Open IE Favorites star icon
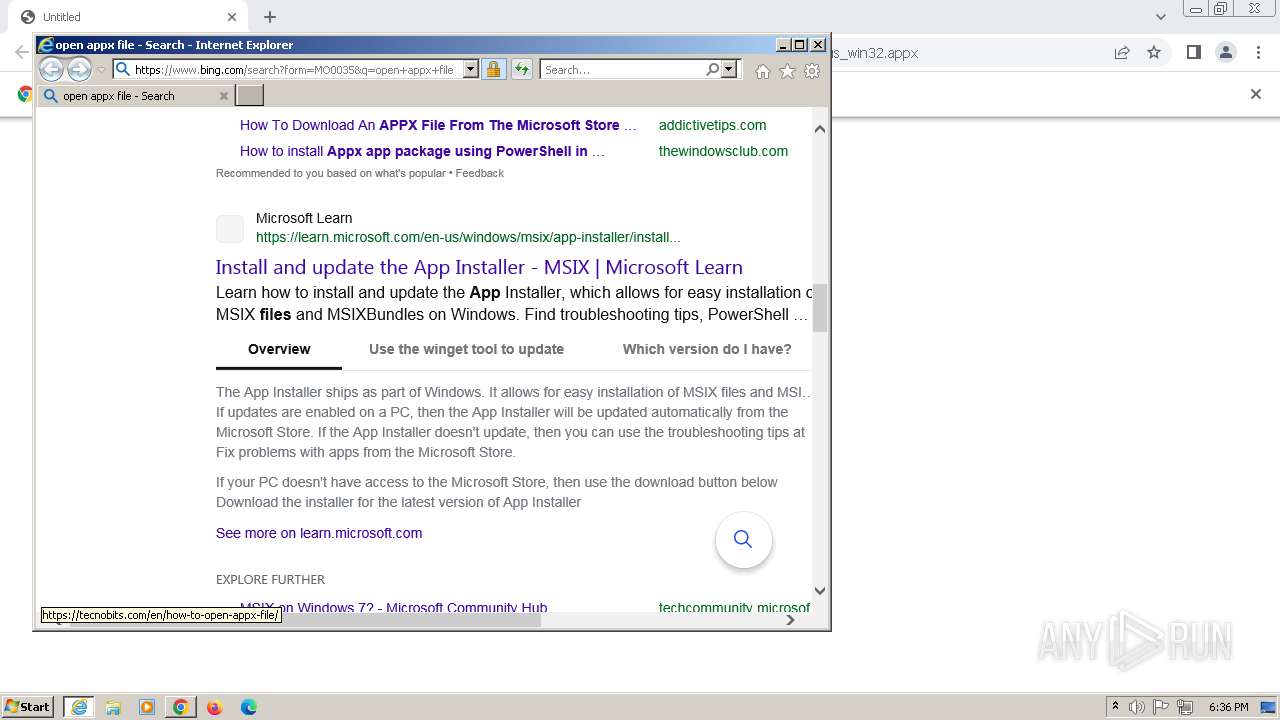The height and width of the screenshot is (720, 1280). [x=788, y=71]
